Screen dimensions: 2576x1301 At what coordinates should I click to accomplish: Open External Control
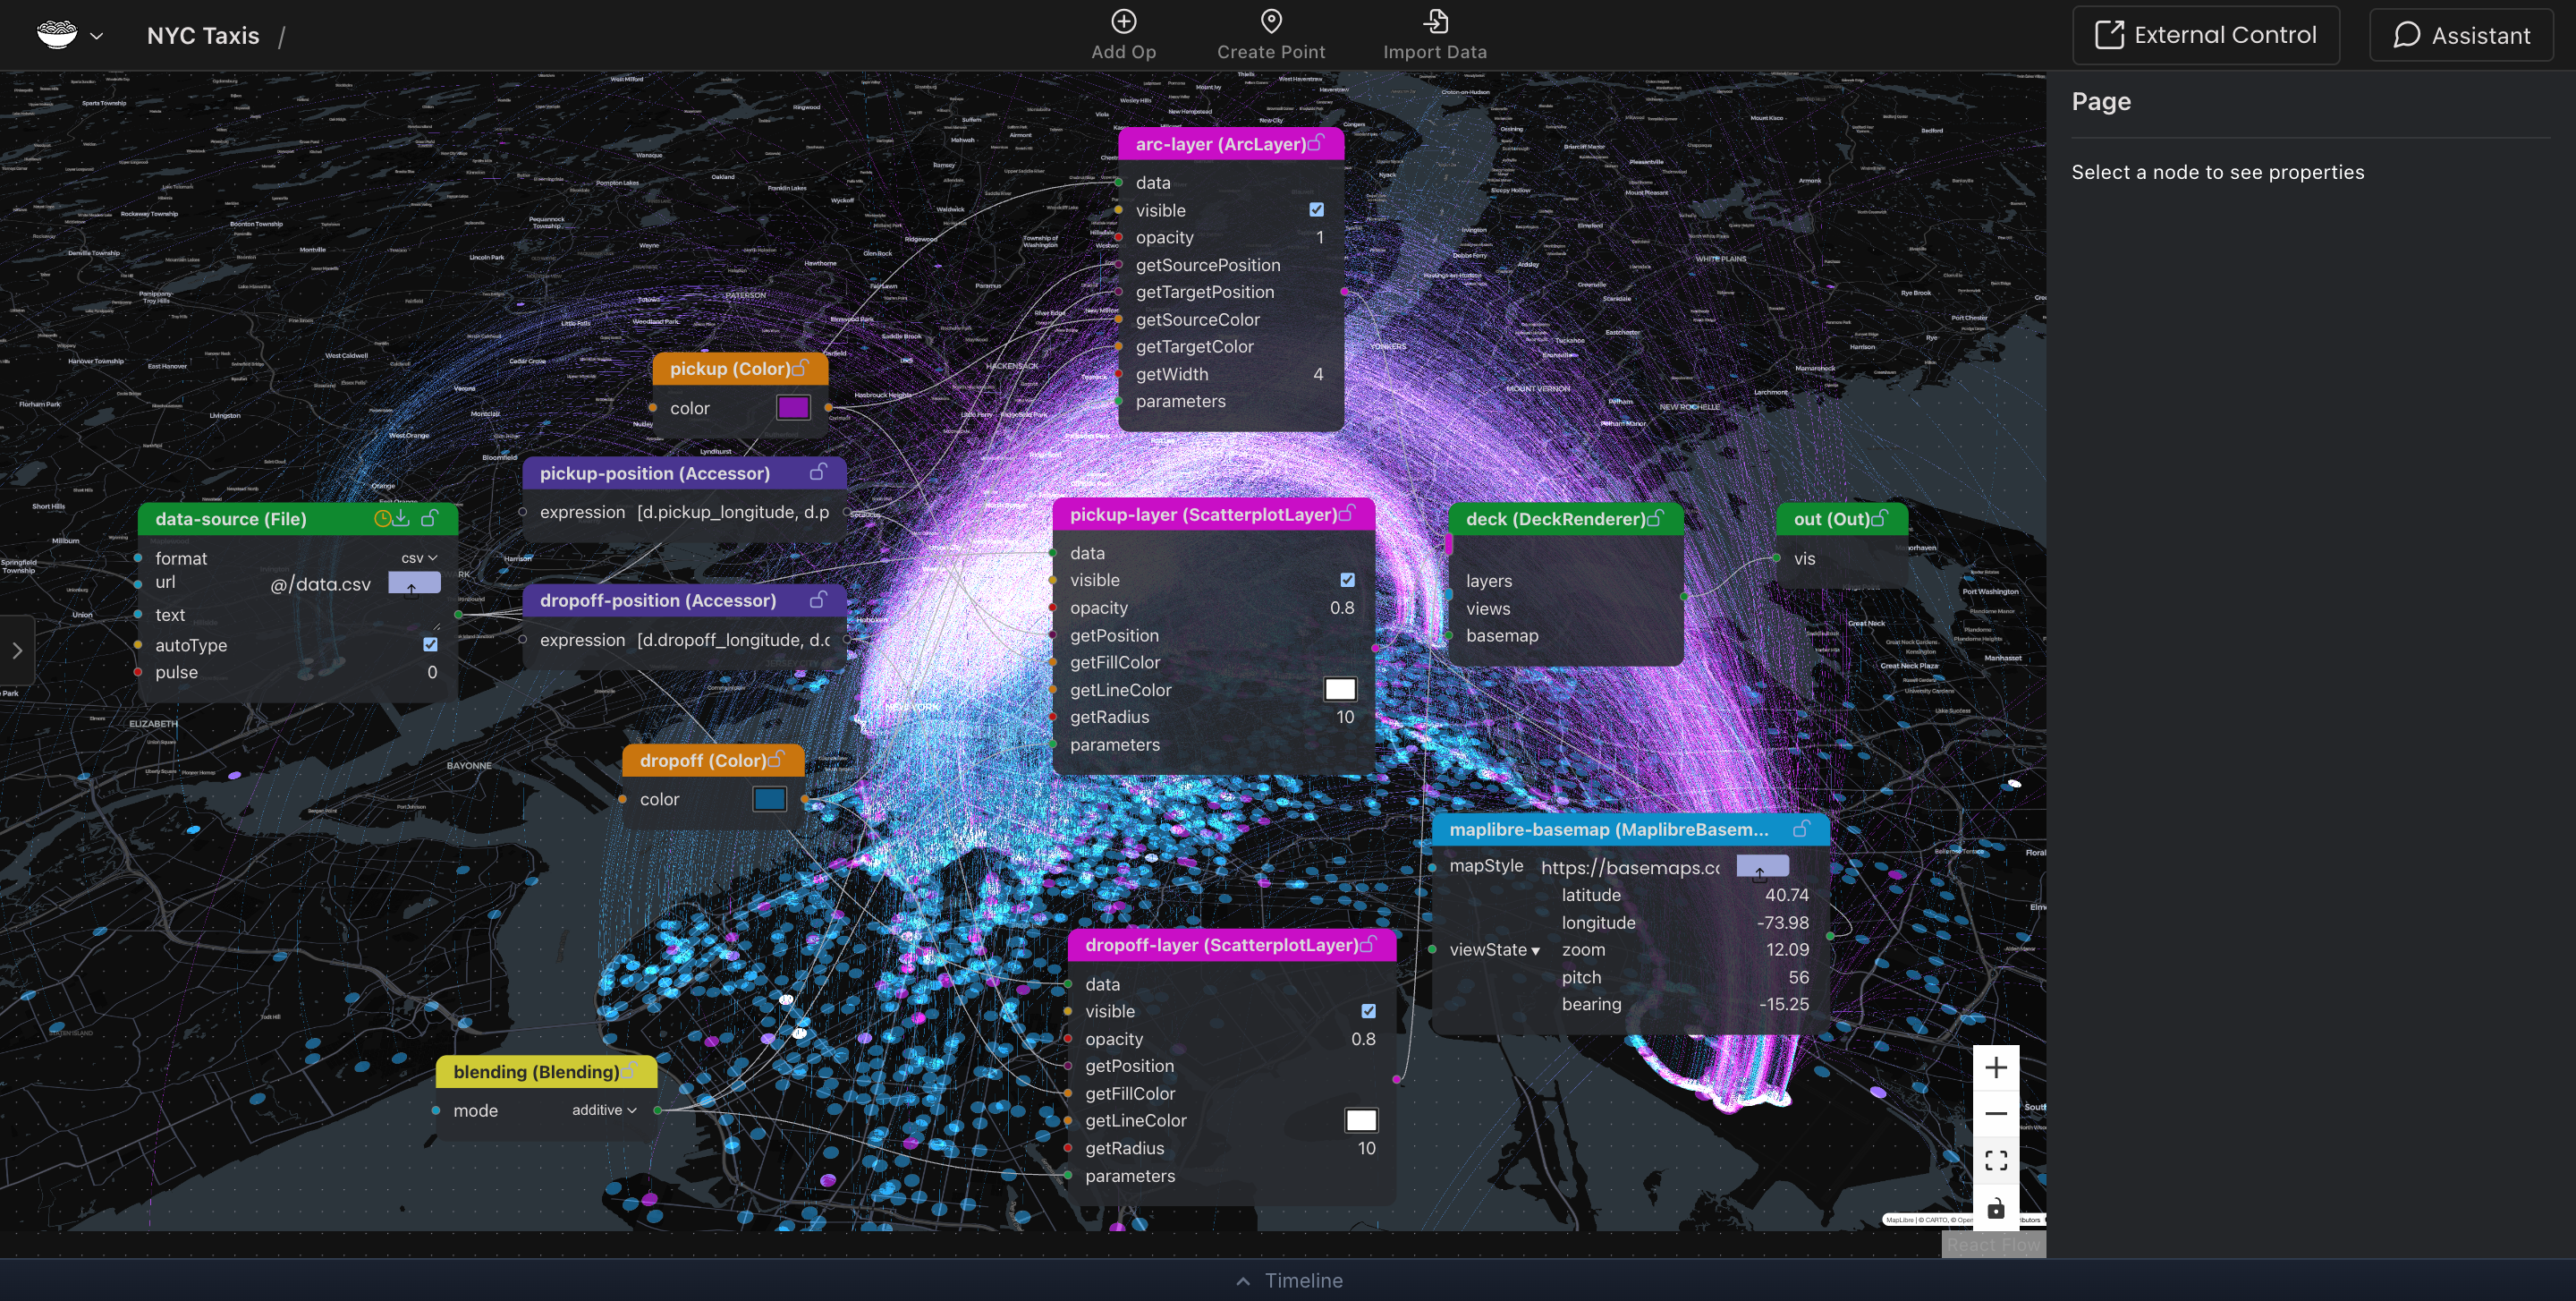pyautogui.click(x=2205, y=35)
